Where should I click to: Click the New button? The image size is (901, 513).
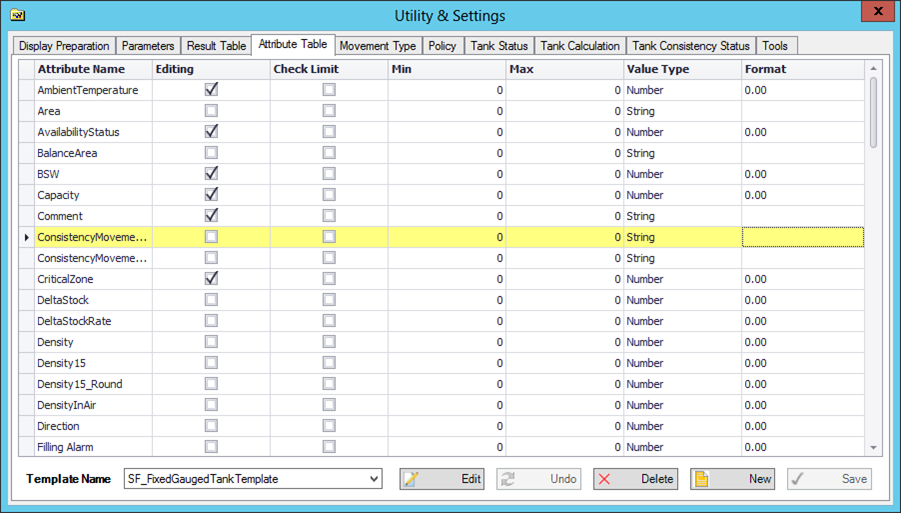[733, 479]
